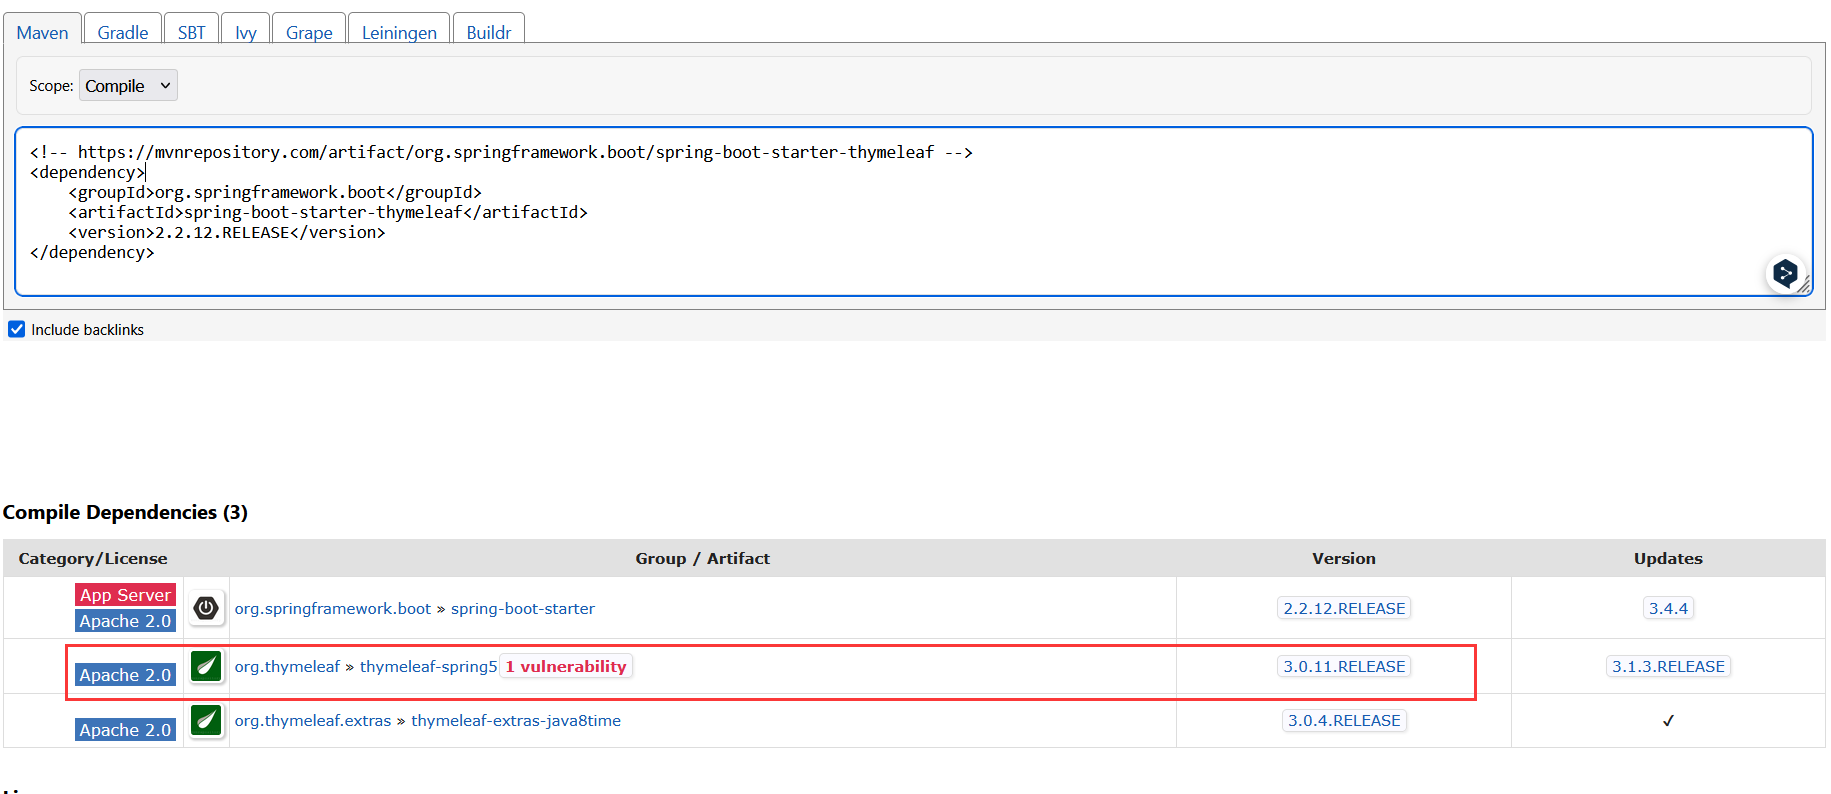Click the 1 vulnerability badge
The height and width of the screenshot is (794, 1831).
566,666
